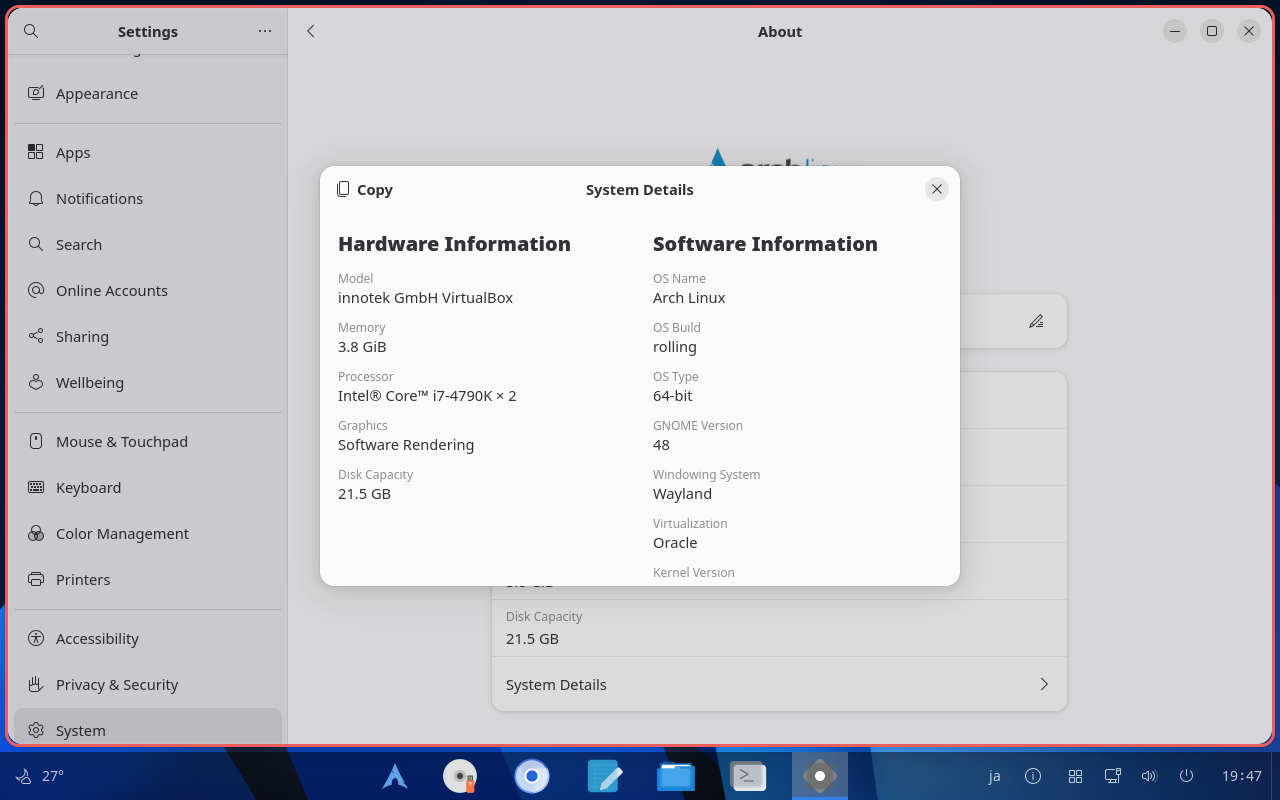
Task: Click the System gear icon
Action: click(36, 730)
